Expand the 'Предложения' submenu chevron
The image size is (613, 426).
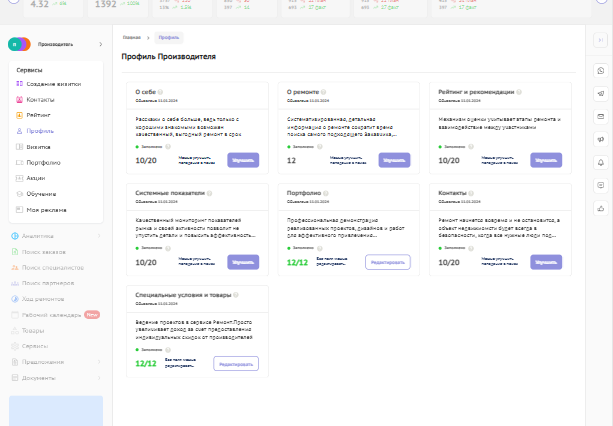[99, 362]
